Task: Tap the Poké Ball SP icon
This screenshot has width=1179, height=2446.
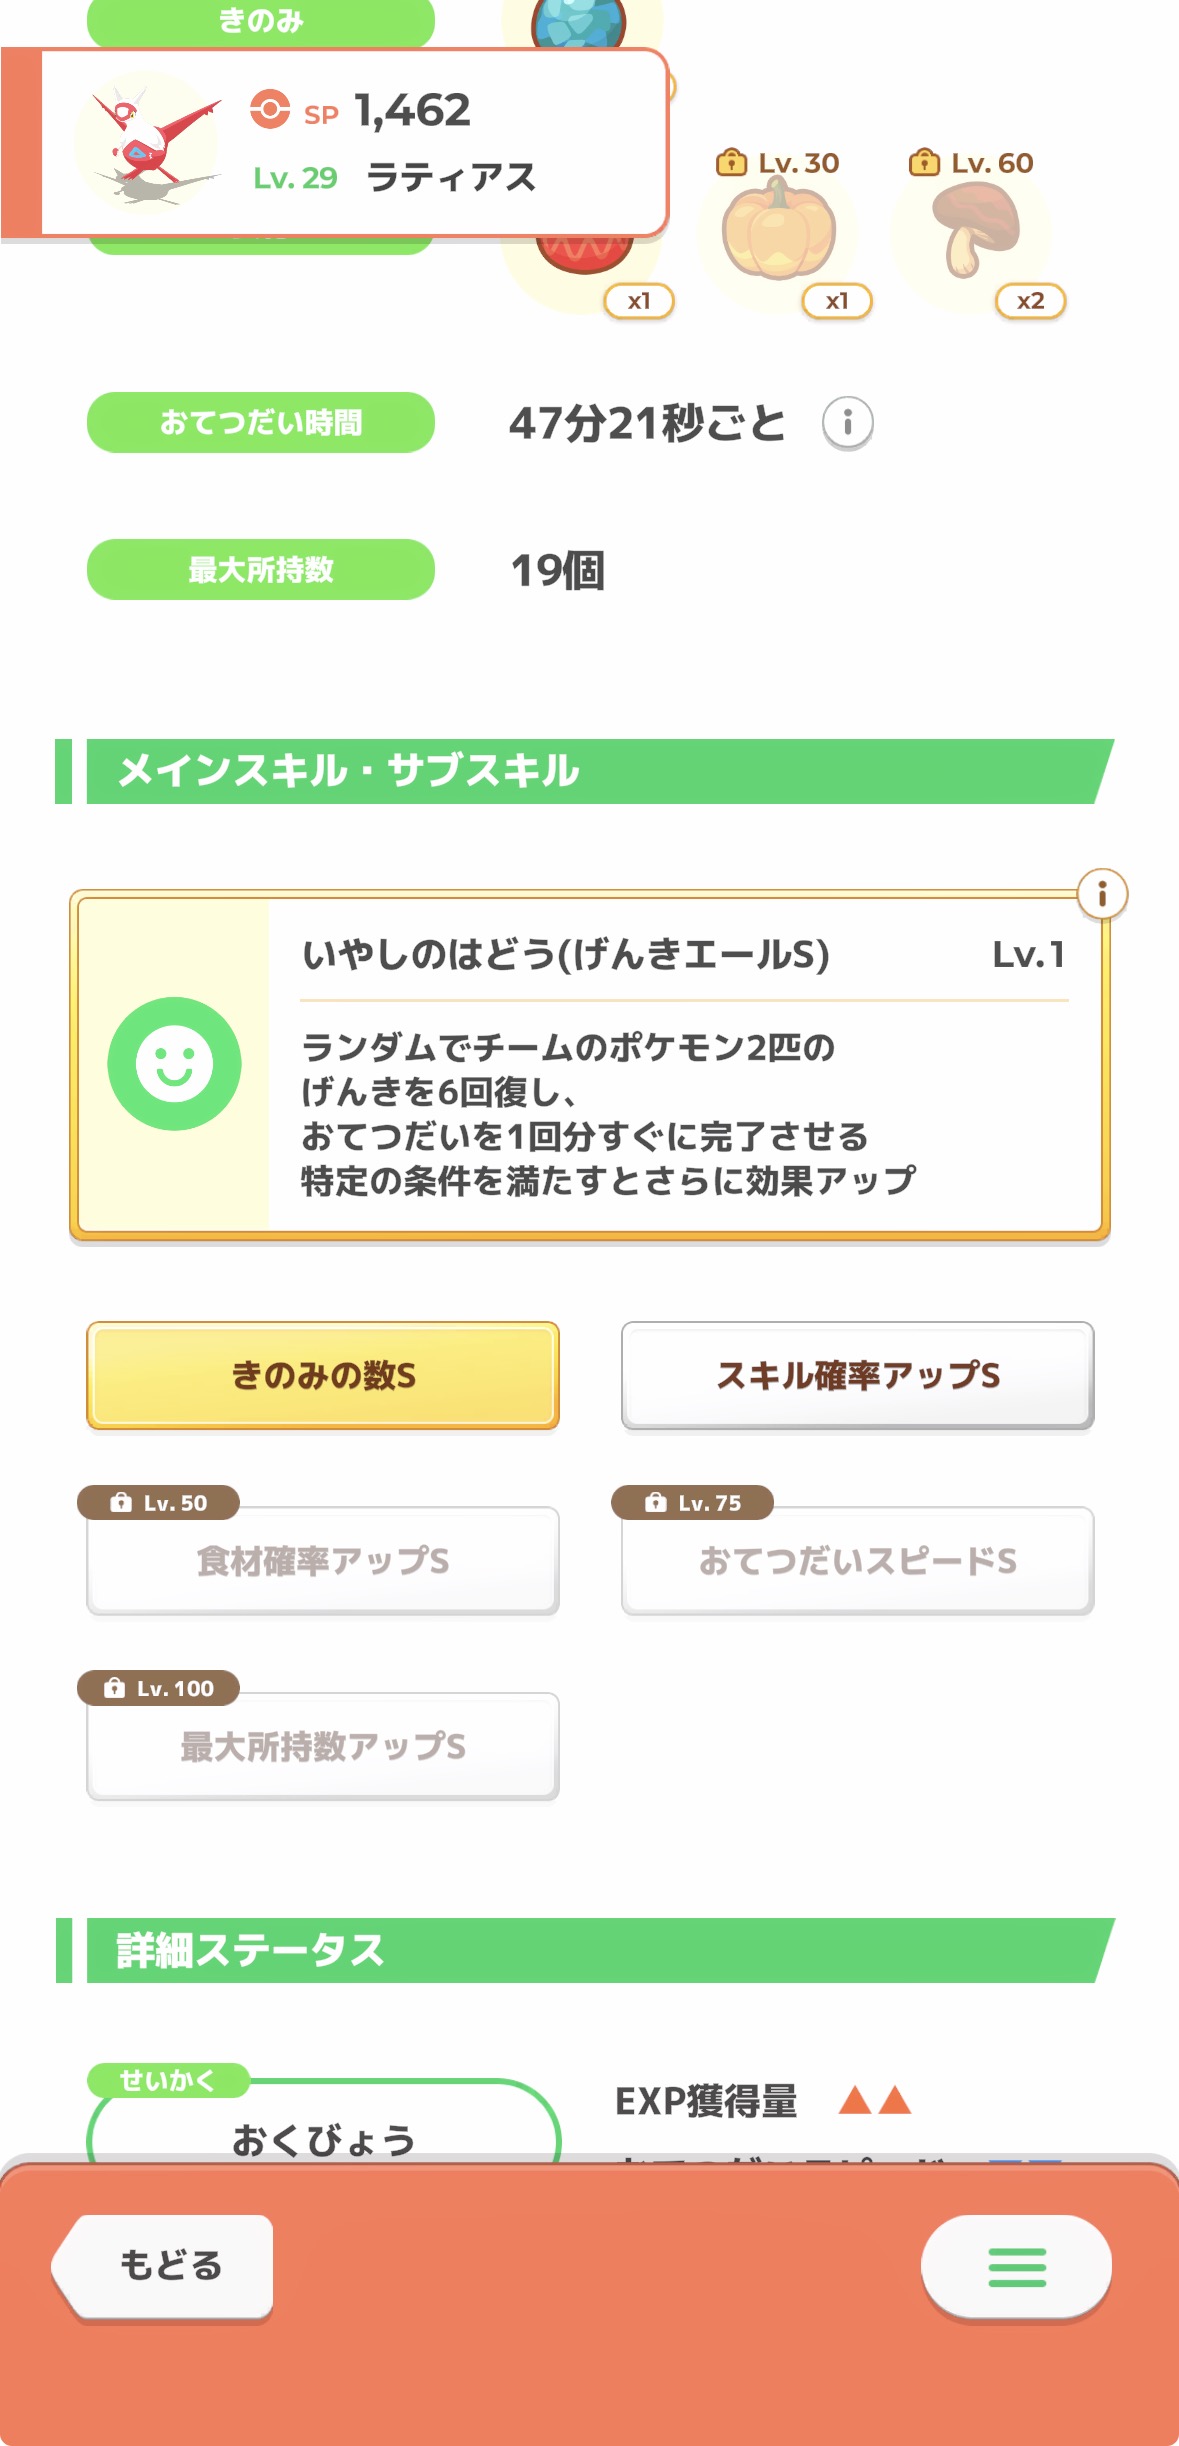Action: 269,110
